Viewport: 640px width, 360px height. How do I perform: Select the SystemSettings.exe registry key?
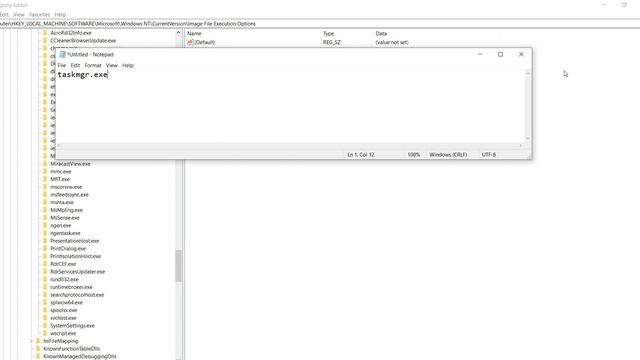coord(72,326)
